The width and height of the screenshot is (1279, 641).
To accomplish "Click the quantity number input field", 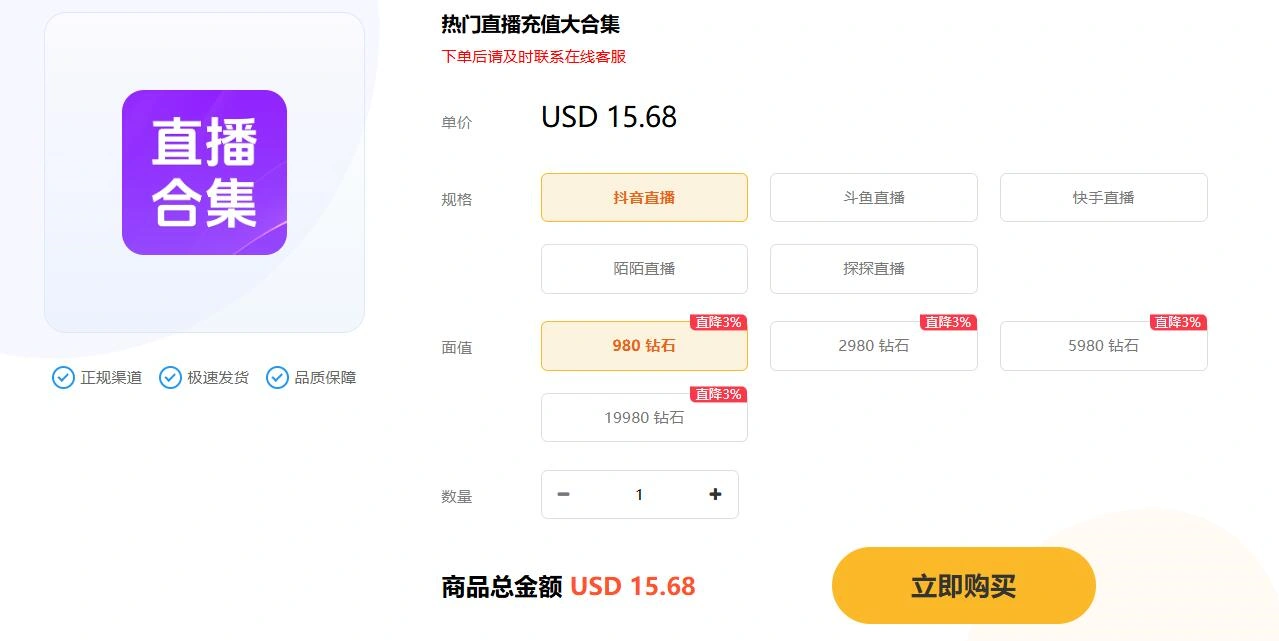I will click(x=639, y=494).
